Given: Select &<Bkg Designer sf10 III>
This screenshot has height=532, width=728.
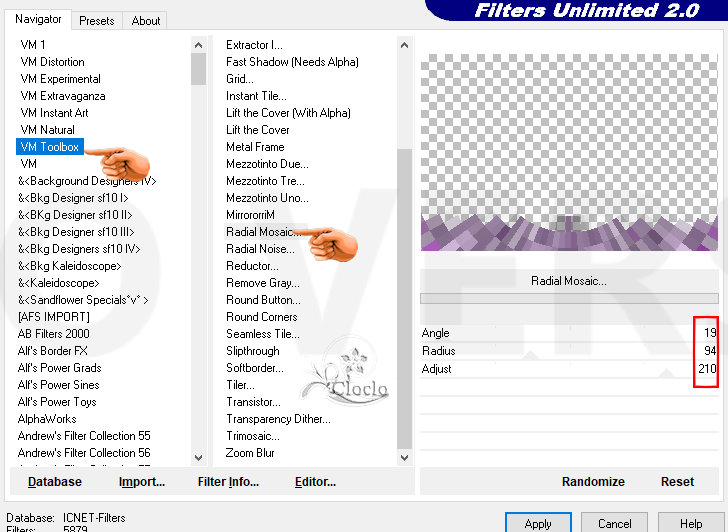Looking at the screenshot, I should tap(76, 232).
